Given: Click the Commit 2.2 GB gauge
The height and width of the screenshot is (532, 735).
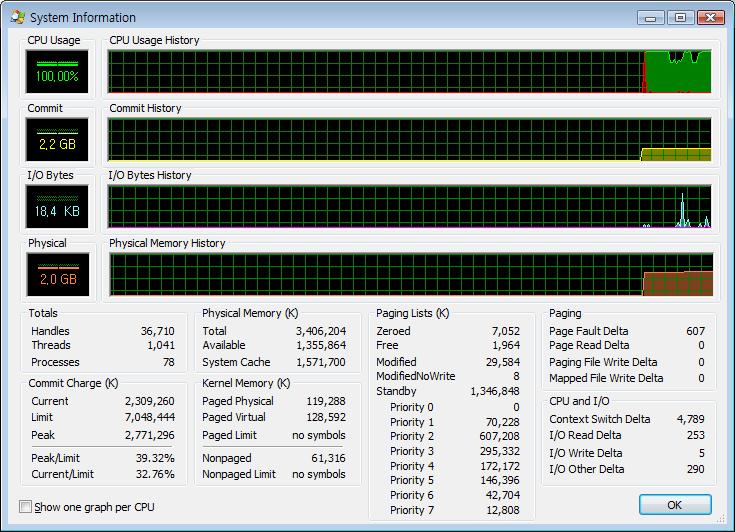Looking at the screenshot, I should (x=57, y=139).
